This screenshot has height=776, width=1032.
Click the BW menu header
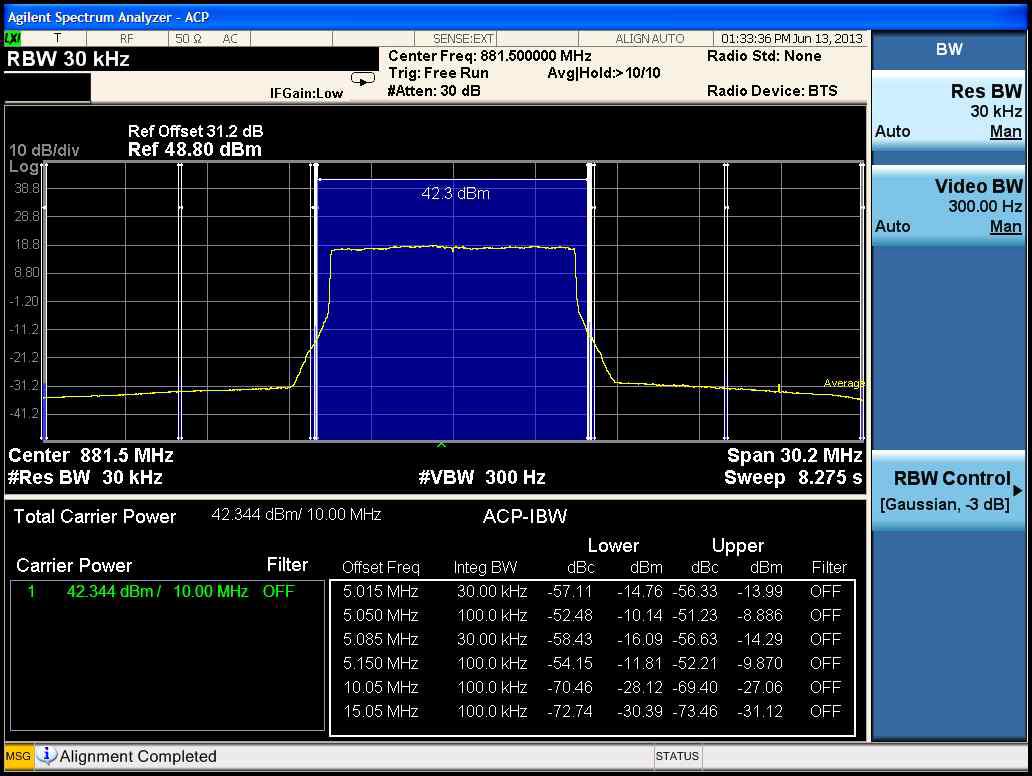[x=947, y=49]
